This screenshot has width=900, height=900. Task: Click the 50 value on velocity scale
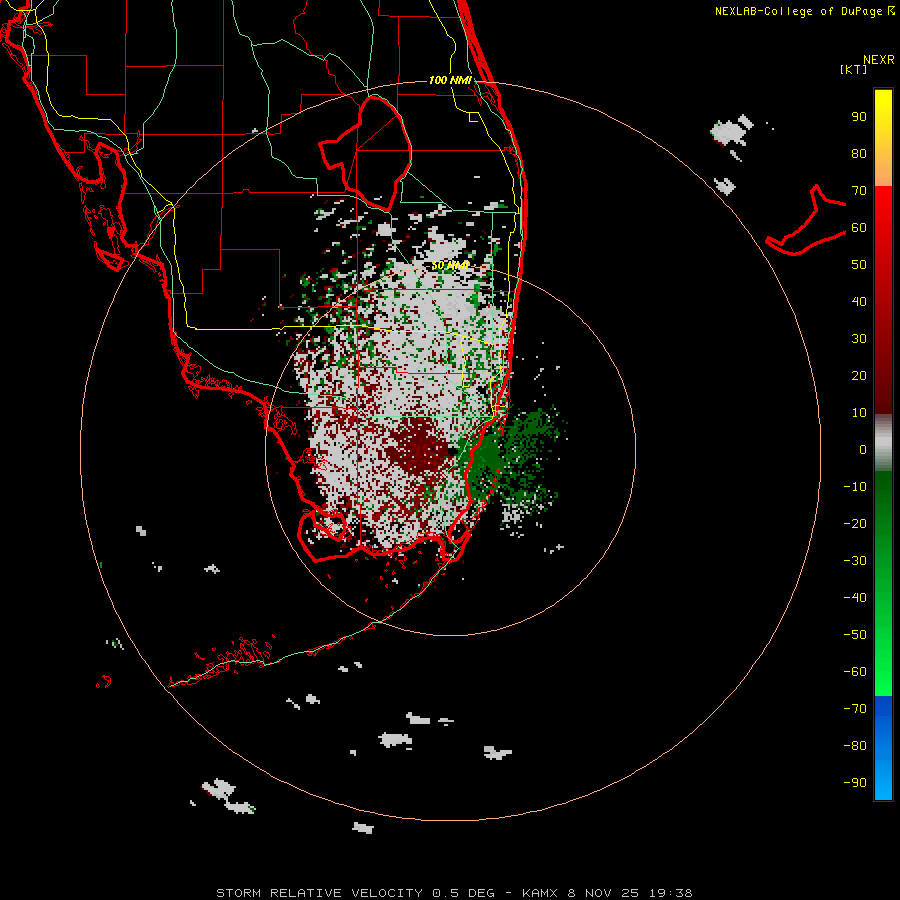tap(859, 265)
